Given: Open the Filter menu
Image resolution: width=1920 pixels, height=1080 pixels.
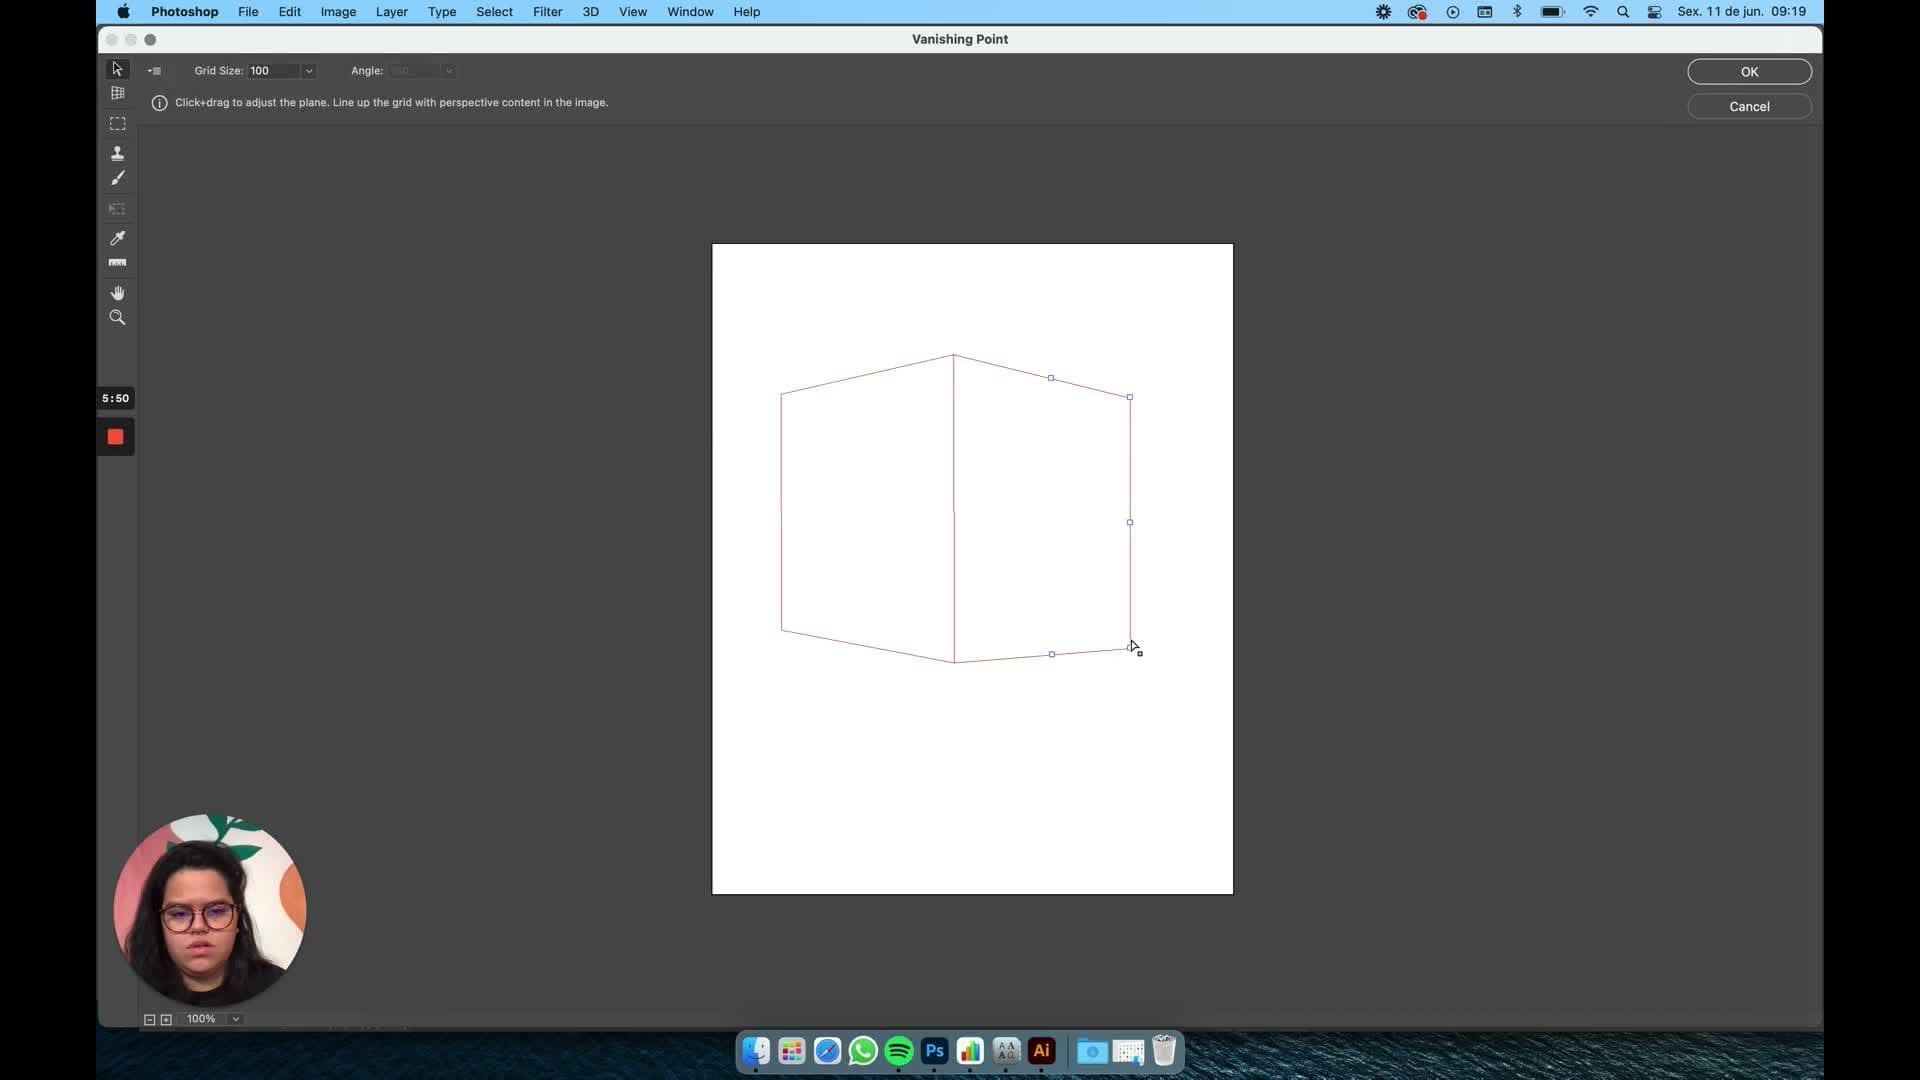Looking at the screenshot, I should coord(547,12).
